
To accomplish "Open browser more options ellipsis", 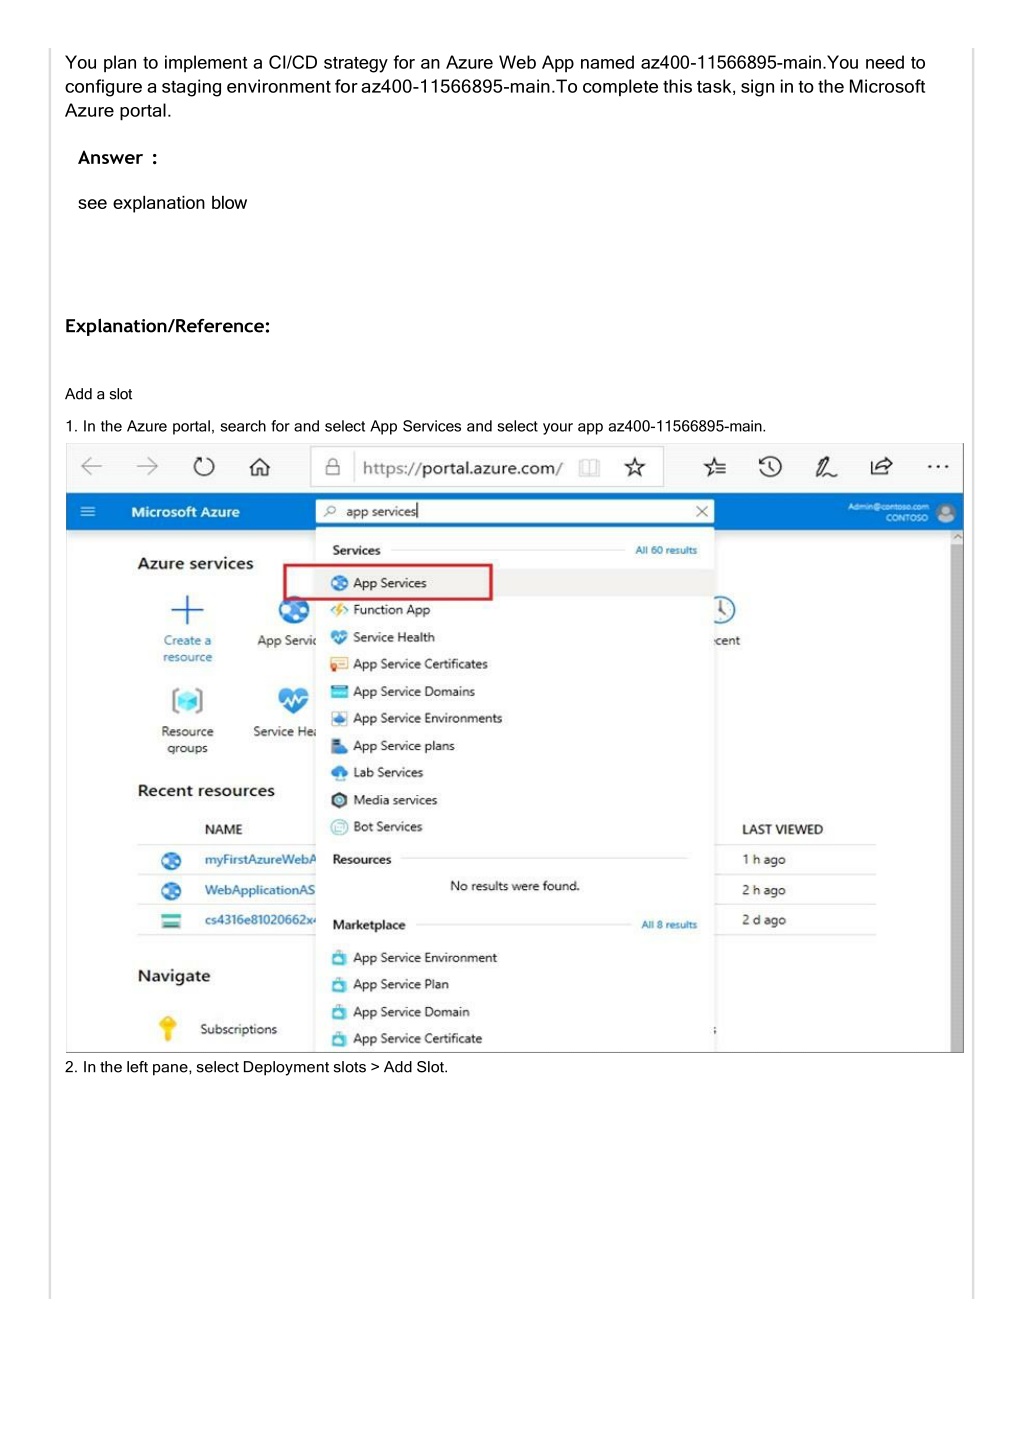I will pyautogui.click(x=938, y=467).
